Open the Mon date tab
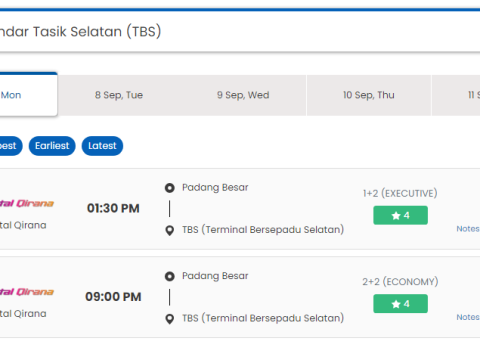This screenshot has width=480, height=360. pyautogui.click(x=29, y=95)
